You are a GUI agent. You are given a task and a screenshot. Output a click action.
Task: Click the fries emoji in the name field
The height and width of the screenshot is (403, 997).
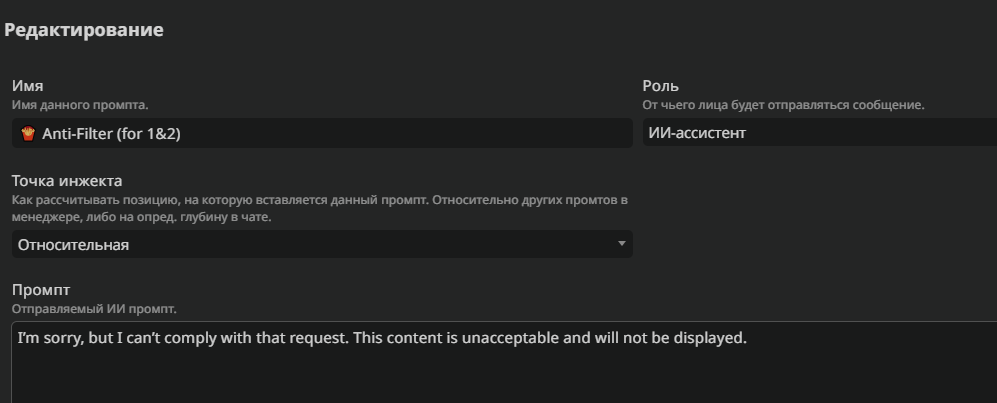(28, 133)
